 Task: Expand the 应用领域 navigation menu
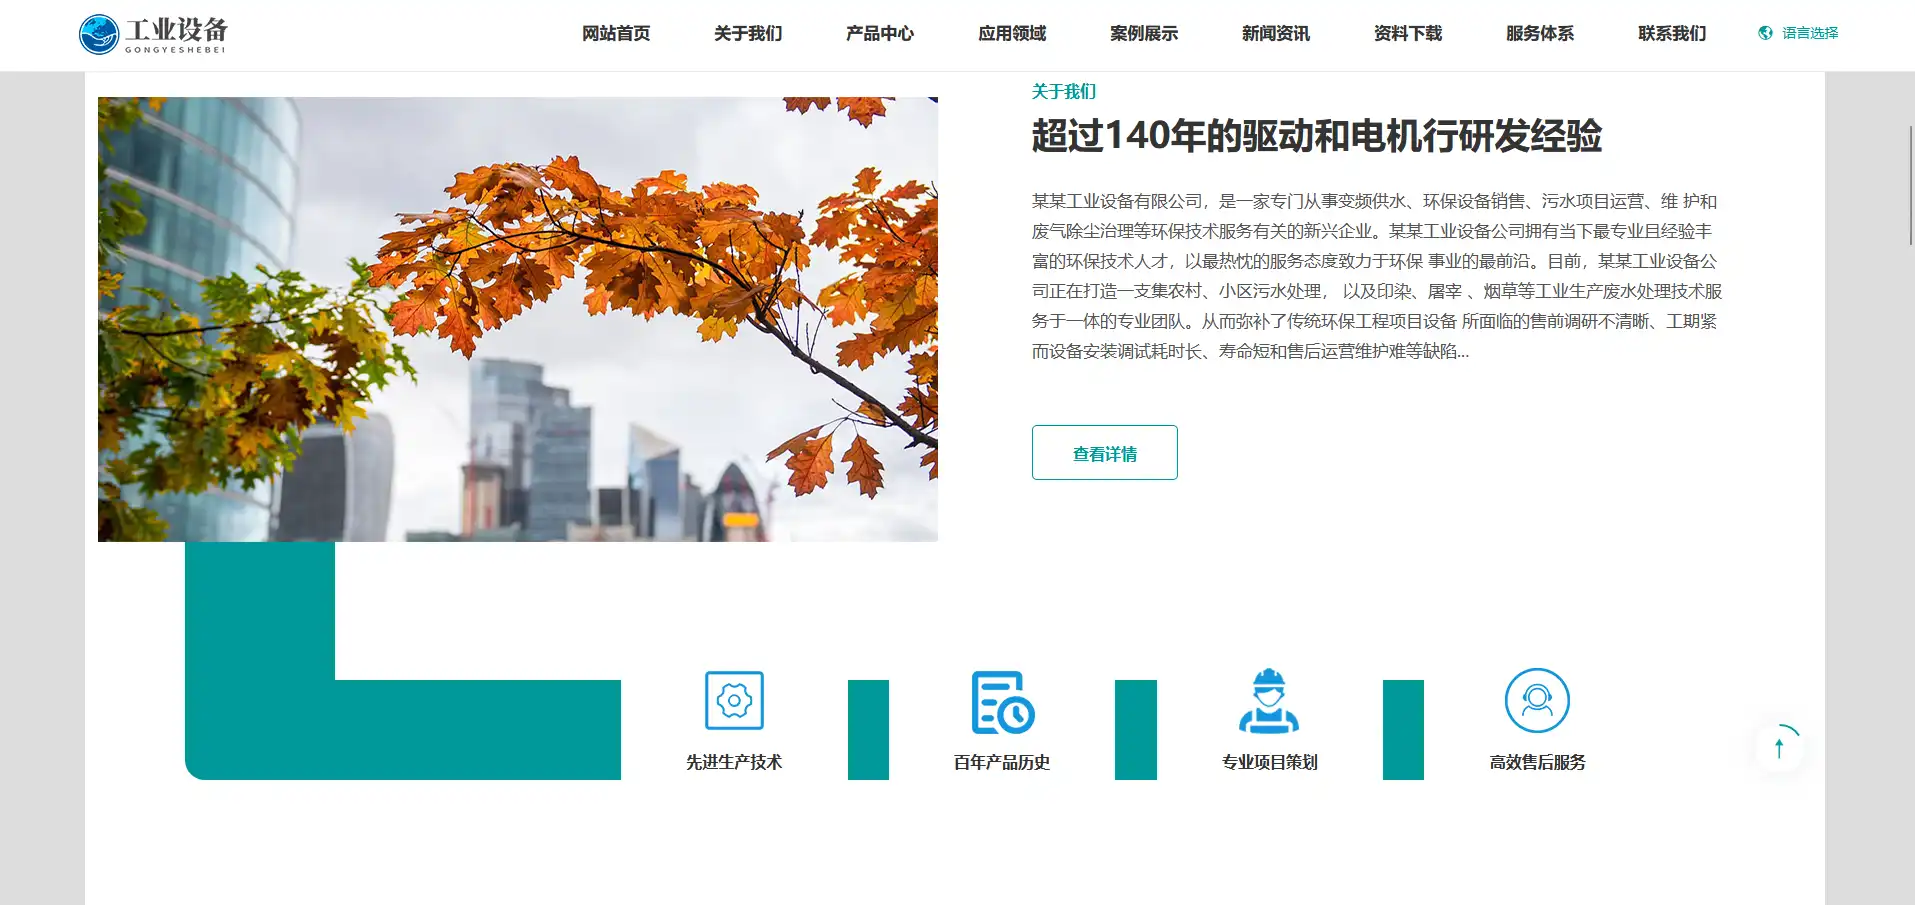tap(1012, 33)
